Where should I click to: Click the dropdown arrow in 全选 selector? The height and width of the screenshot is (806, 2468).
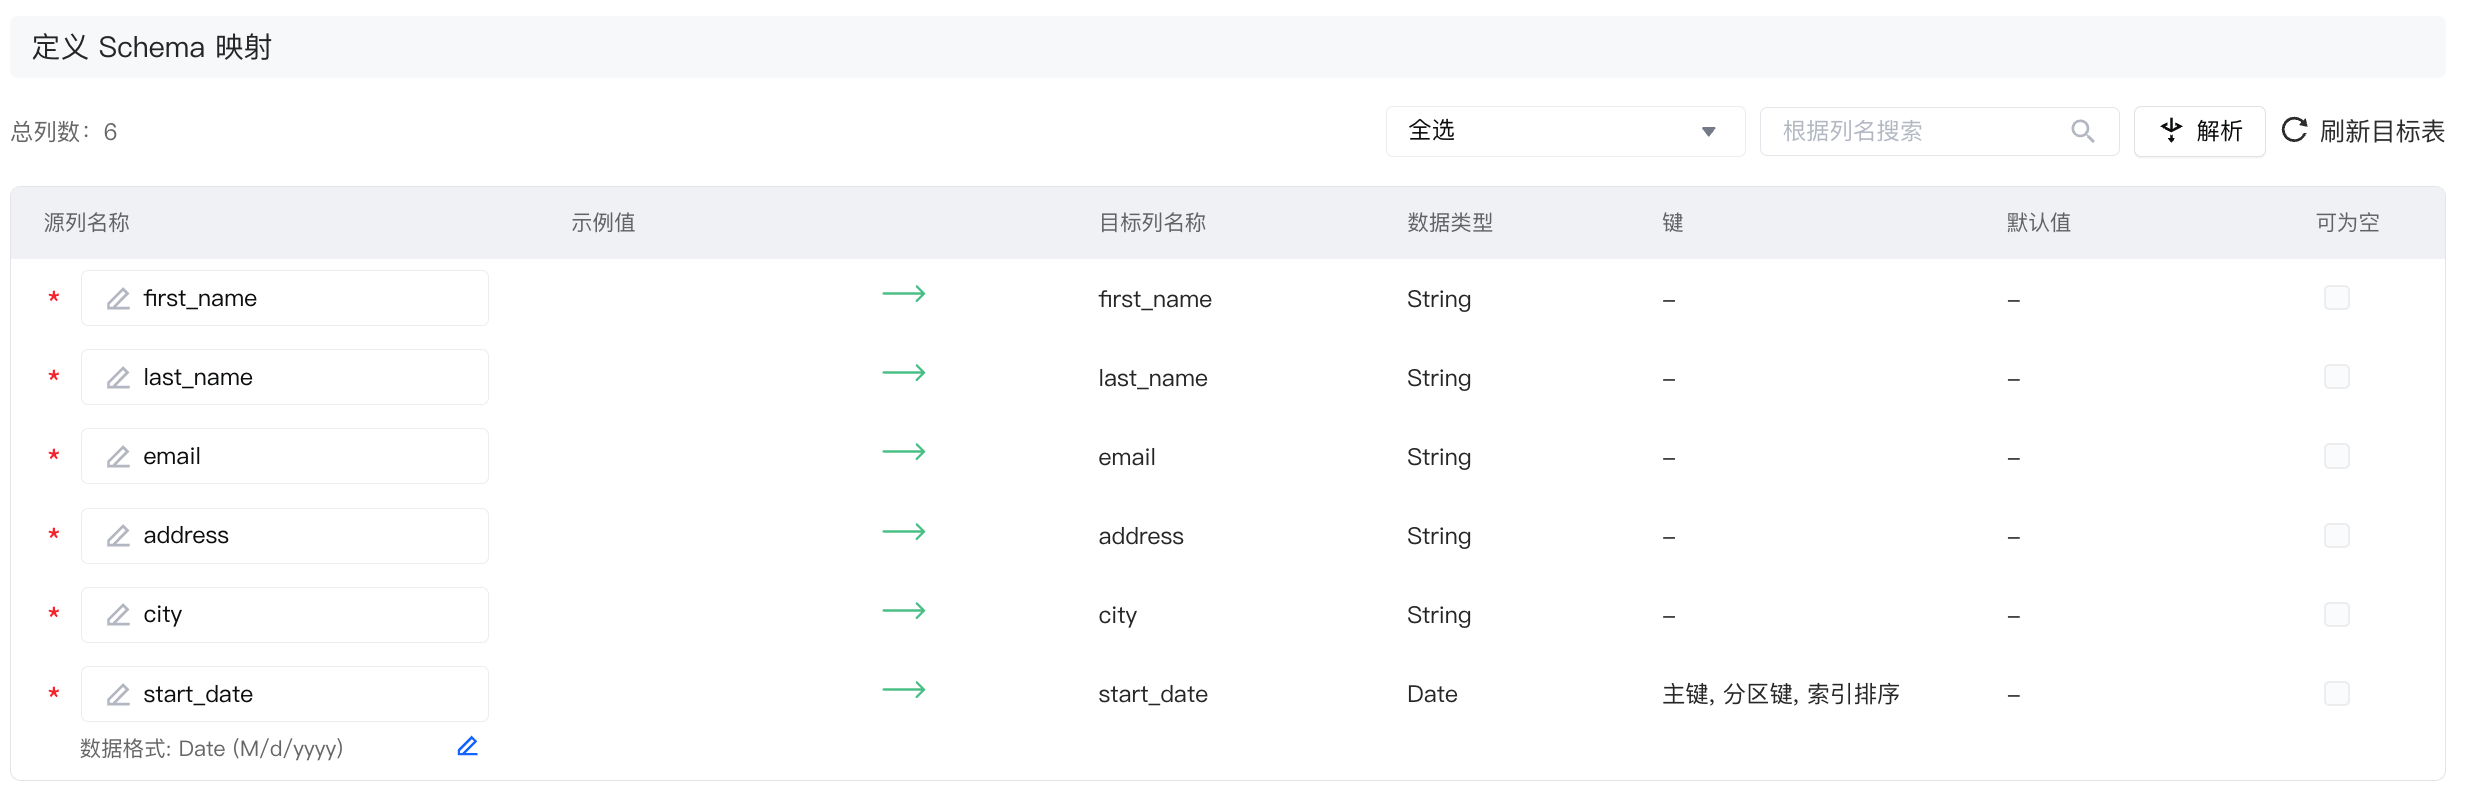pos(1708,132)
